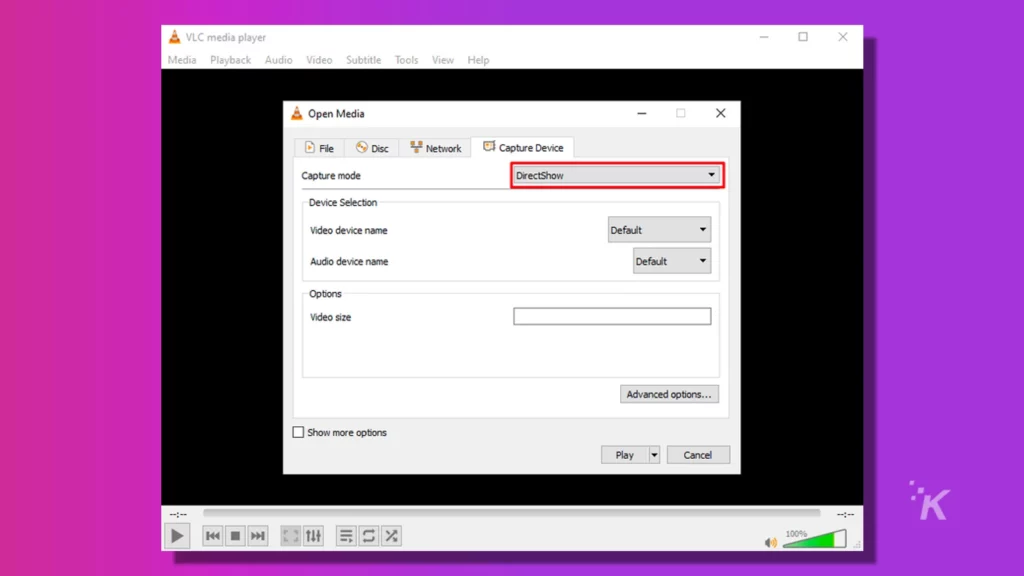Skip to previous media track
This screenshot has width=1024, height=576.
coord(212,536)
